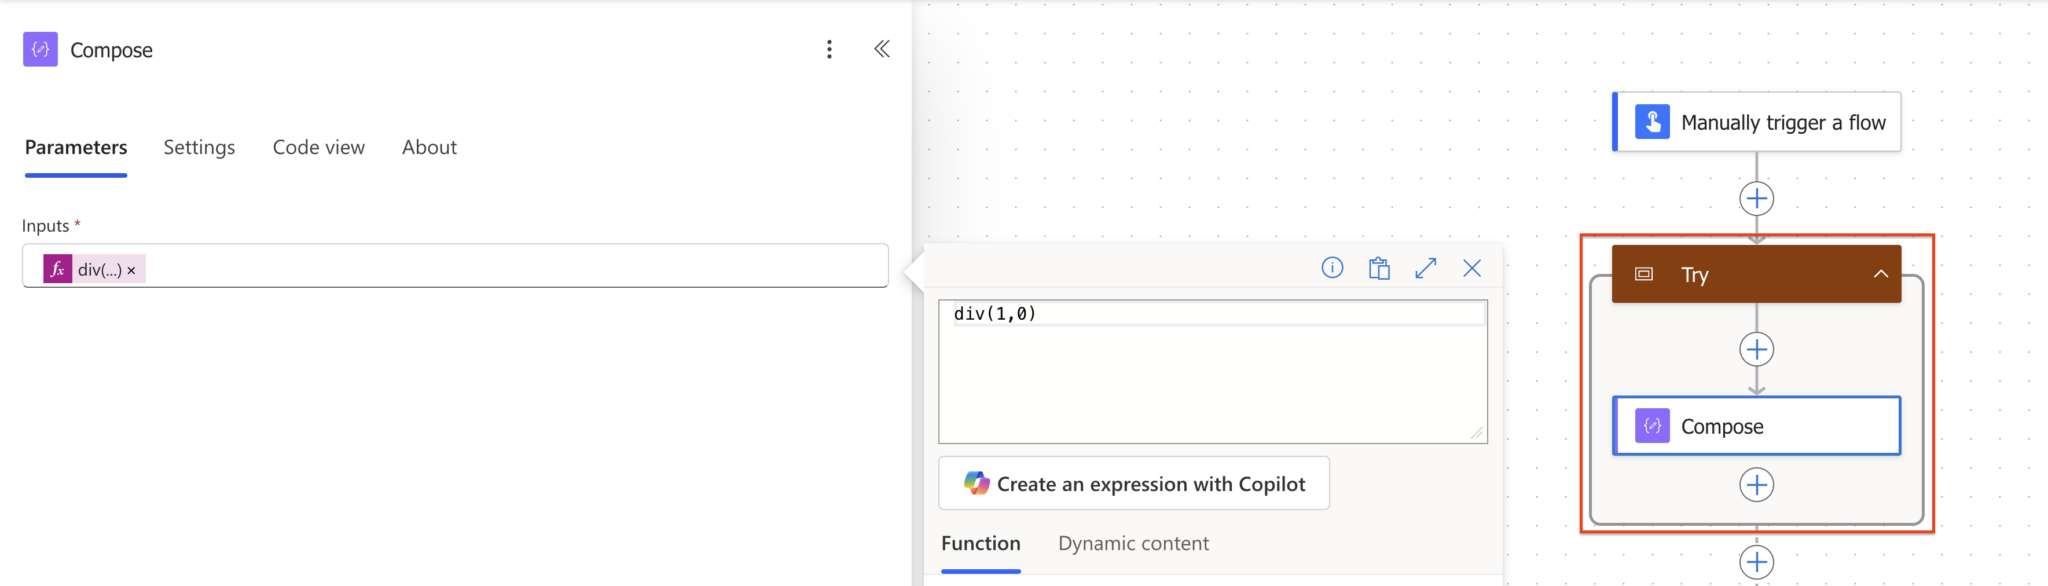Image resolution: width=2048 pixels, height=586 pixels.
Task: Collapse the Compose side panel
Action: click(881, 49)
